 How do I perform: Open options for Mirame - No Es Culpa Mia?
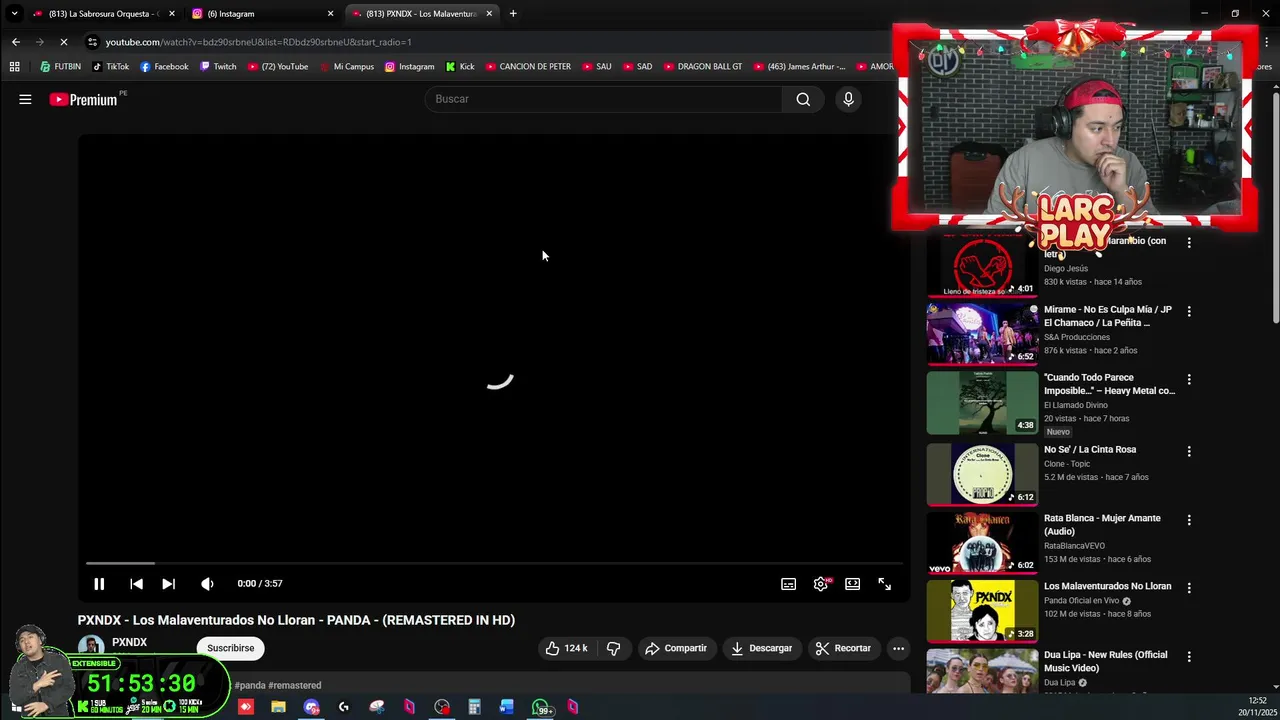(x=1189, y=311)
